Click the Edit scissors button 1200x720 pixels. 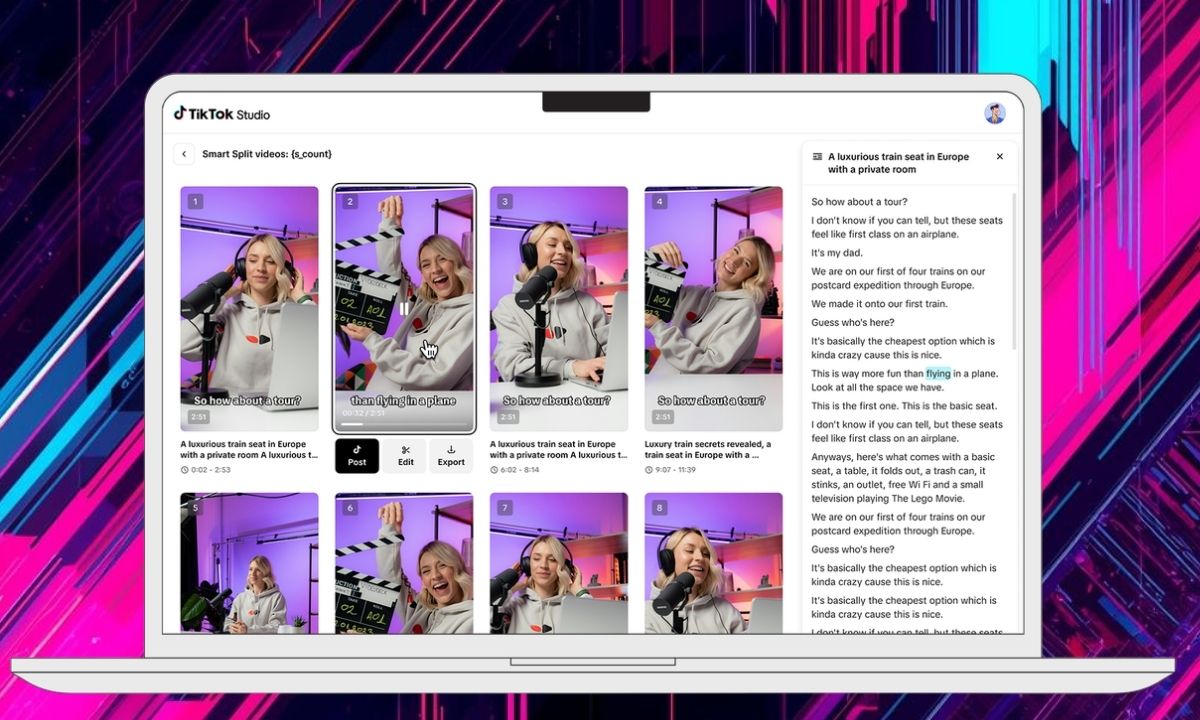(405, 456)
